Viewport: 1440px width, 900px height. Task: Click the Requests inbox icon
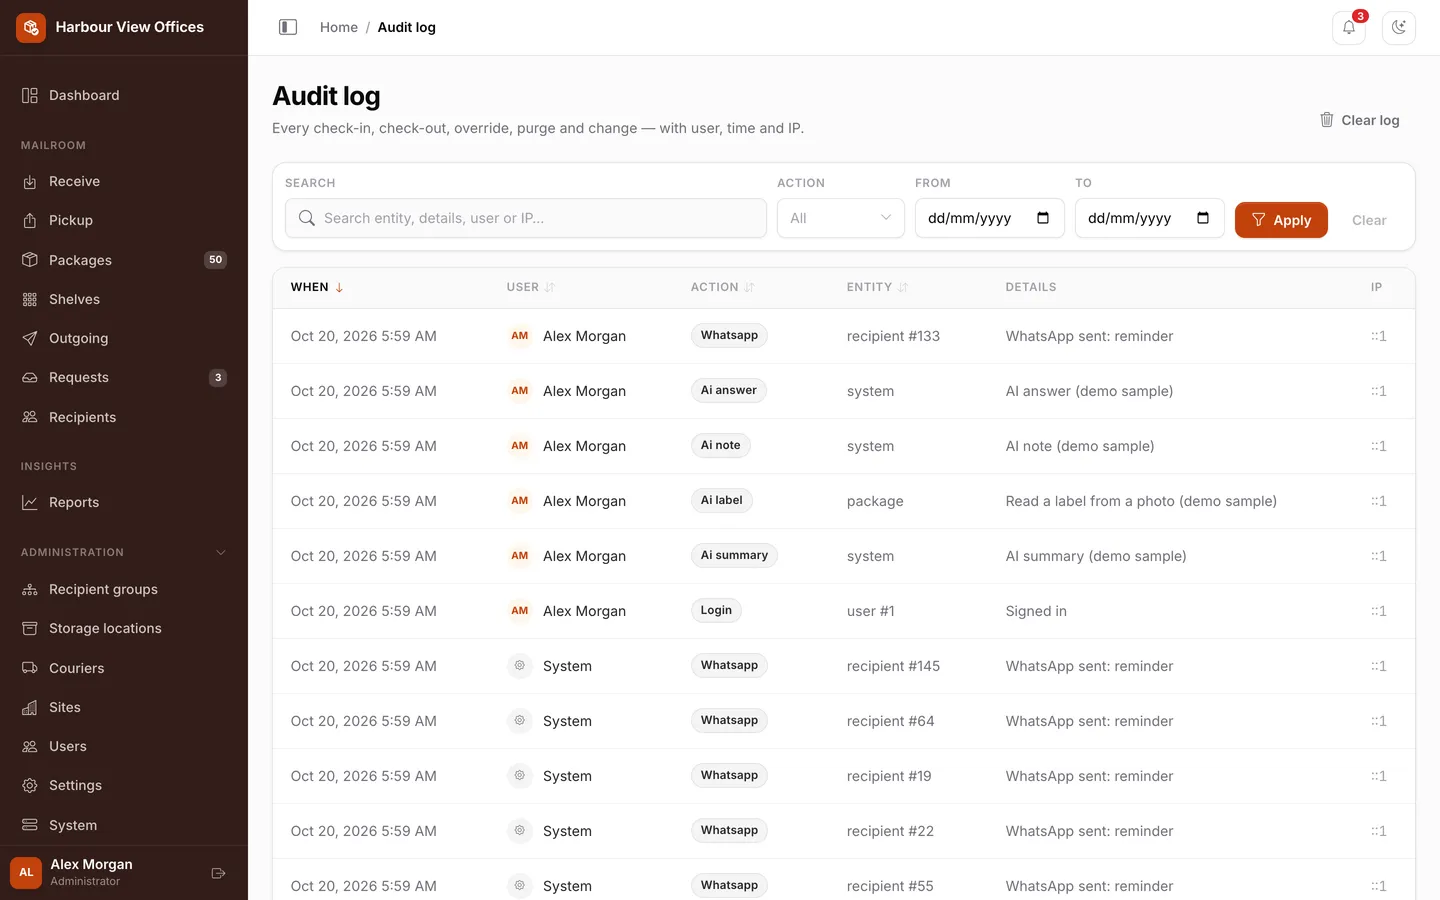coord(30,377)
